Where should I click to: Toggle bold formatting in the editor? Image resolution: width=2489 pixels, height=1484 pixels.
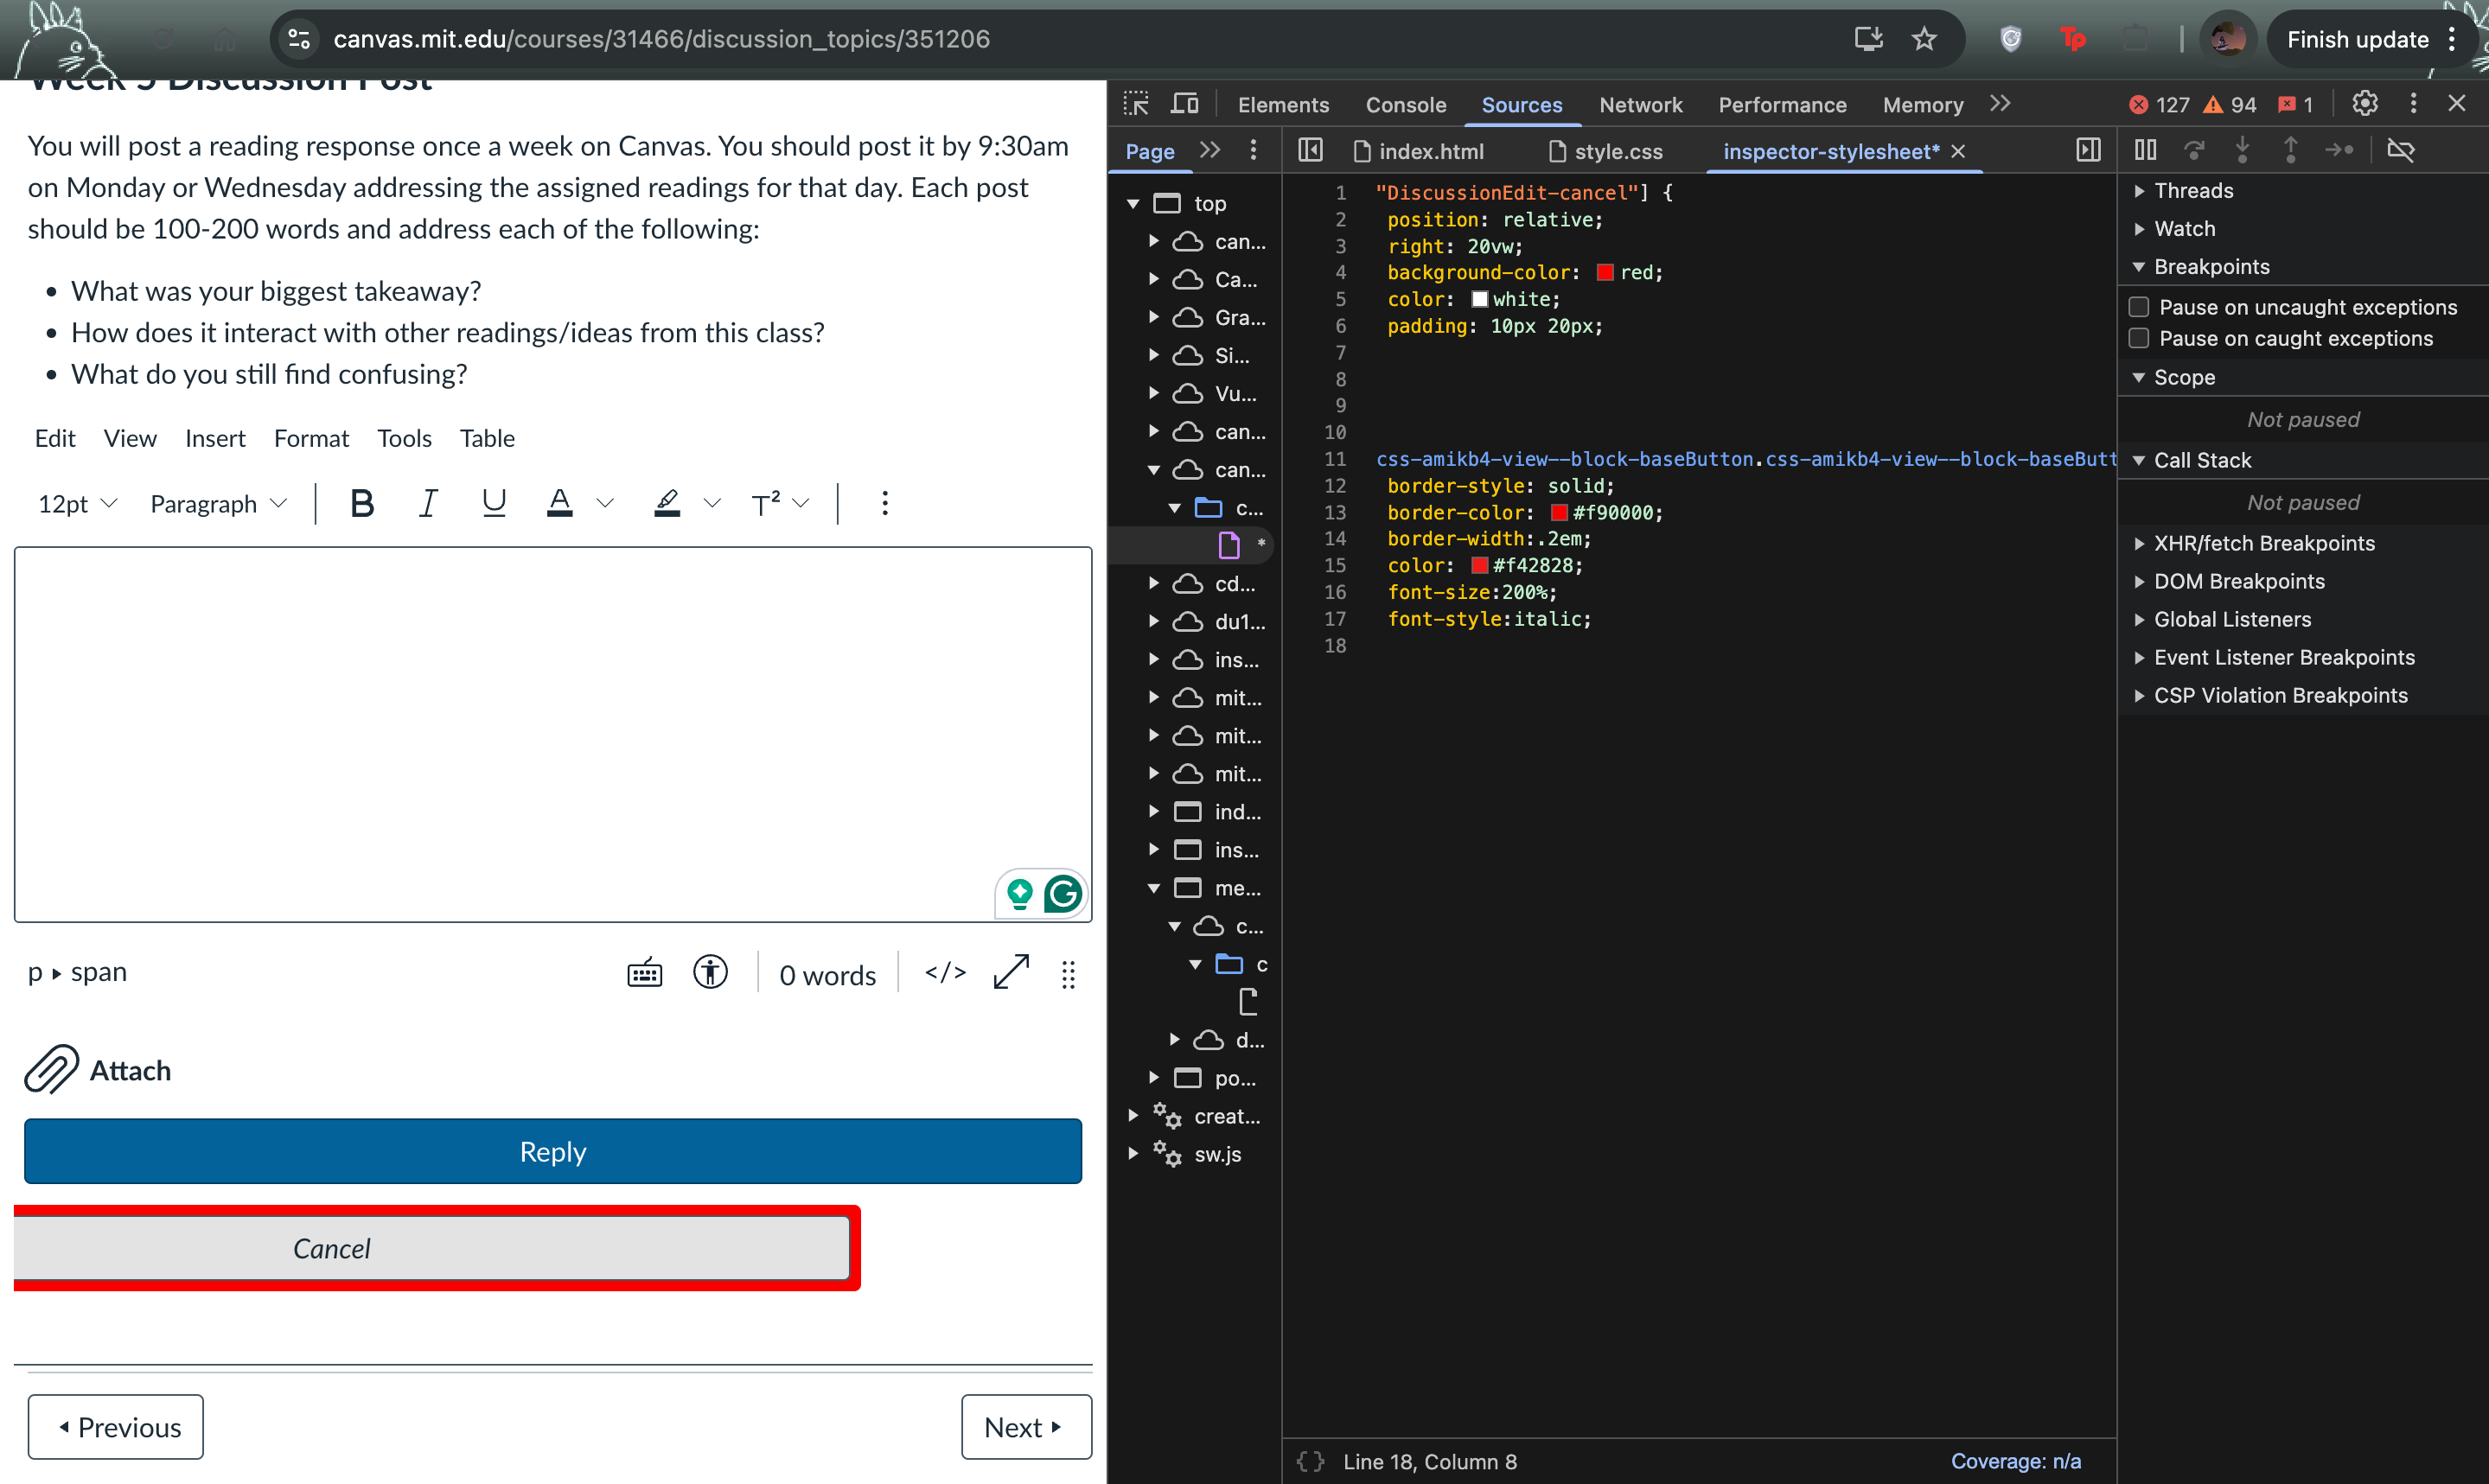pyautogui.click(x=362, y=503)
